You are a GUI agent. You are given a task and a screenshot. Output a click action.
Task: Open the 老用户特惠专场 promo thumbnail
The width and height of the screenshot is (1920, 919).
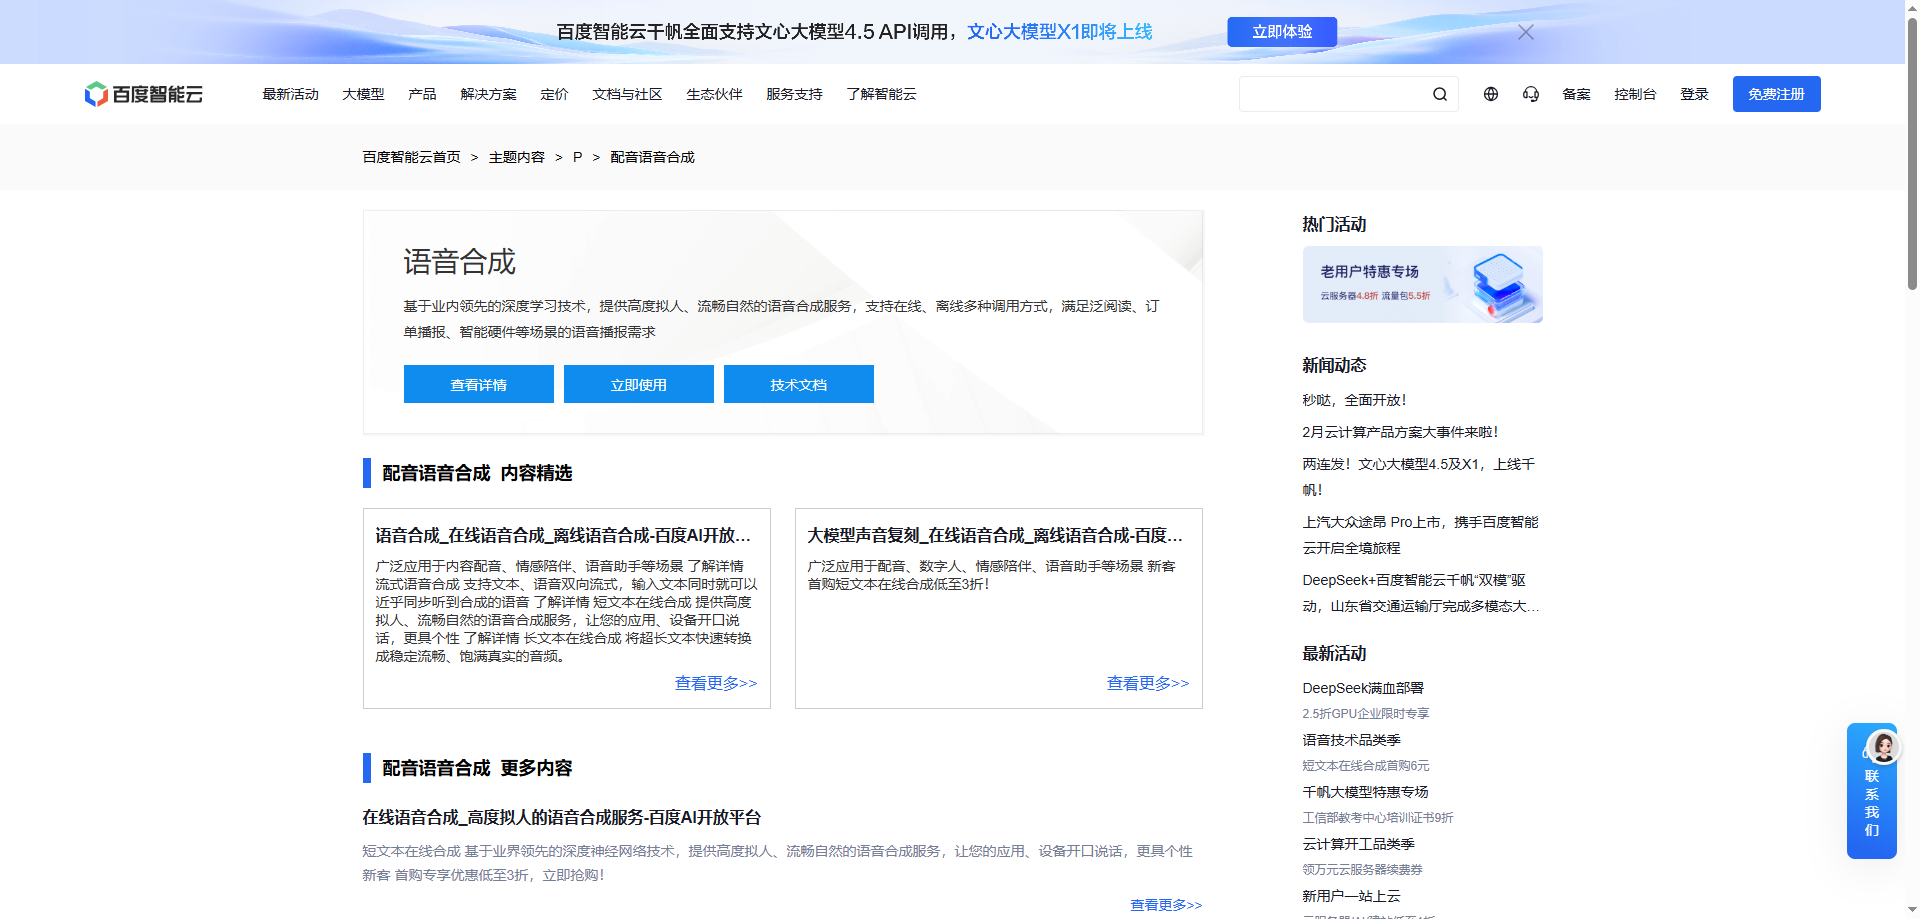1422,284
